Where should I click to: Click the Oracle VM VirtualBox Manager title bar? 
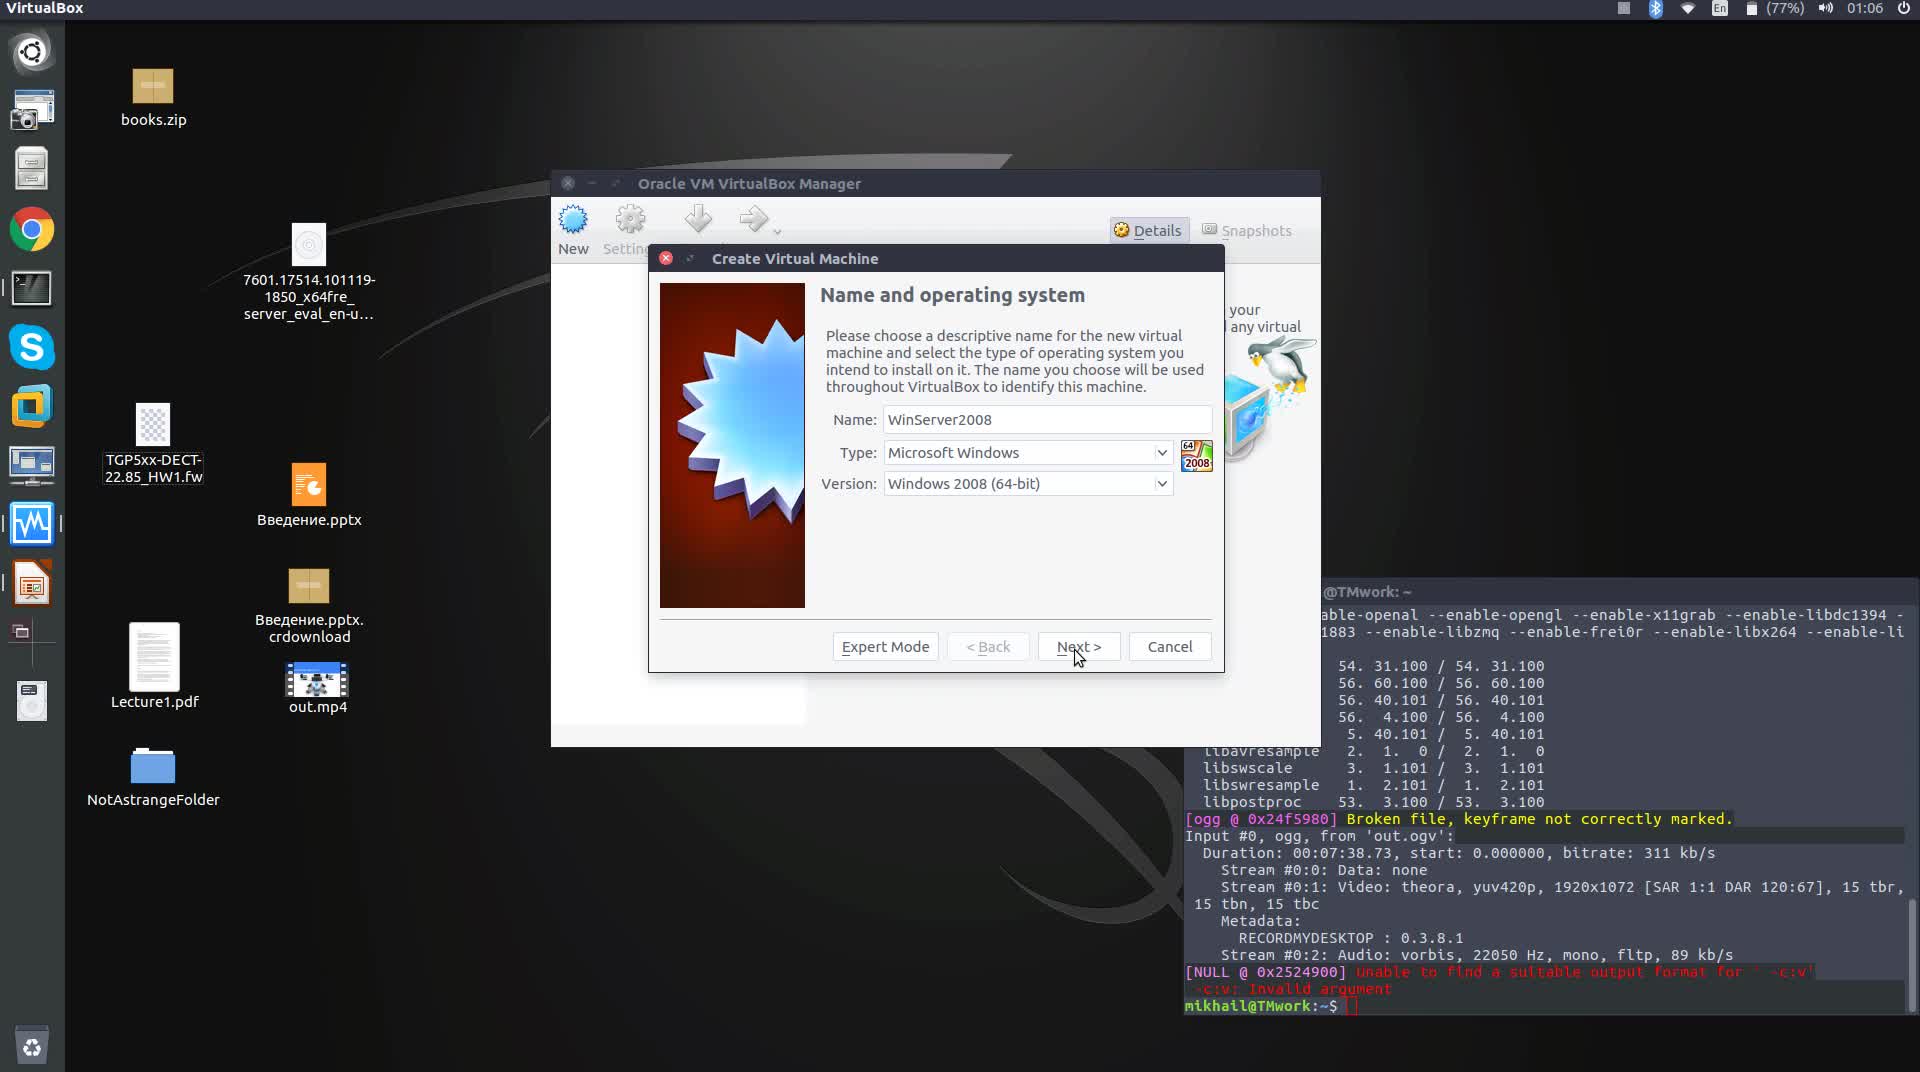point(936,184)
